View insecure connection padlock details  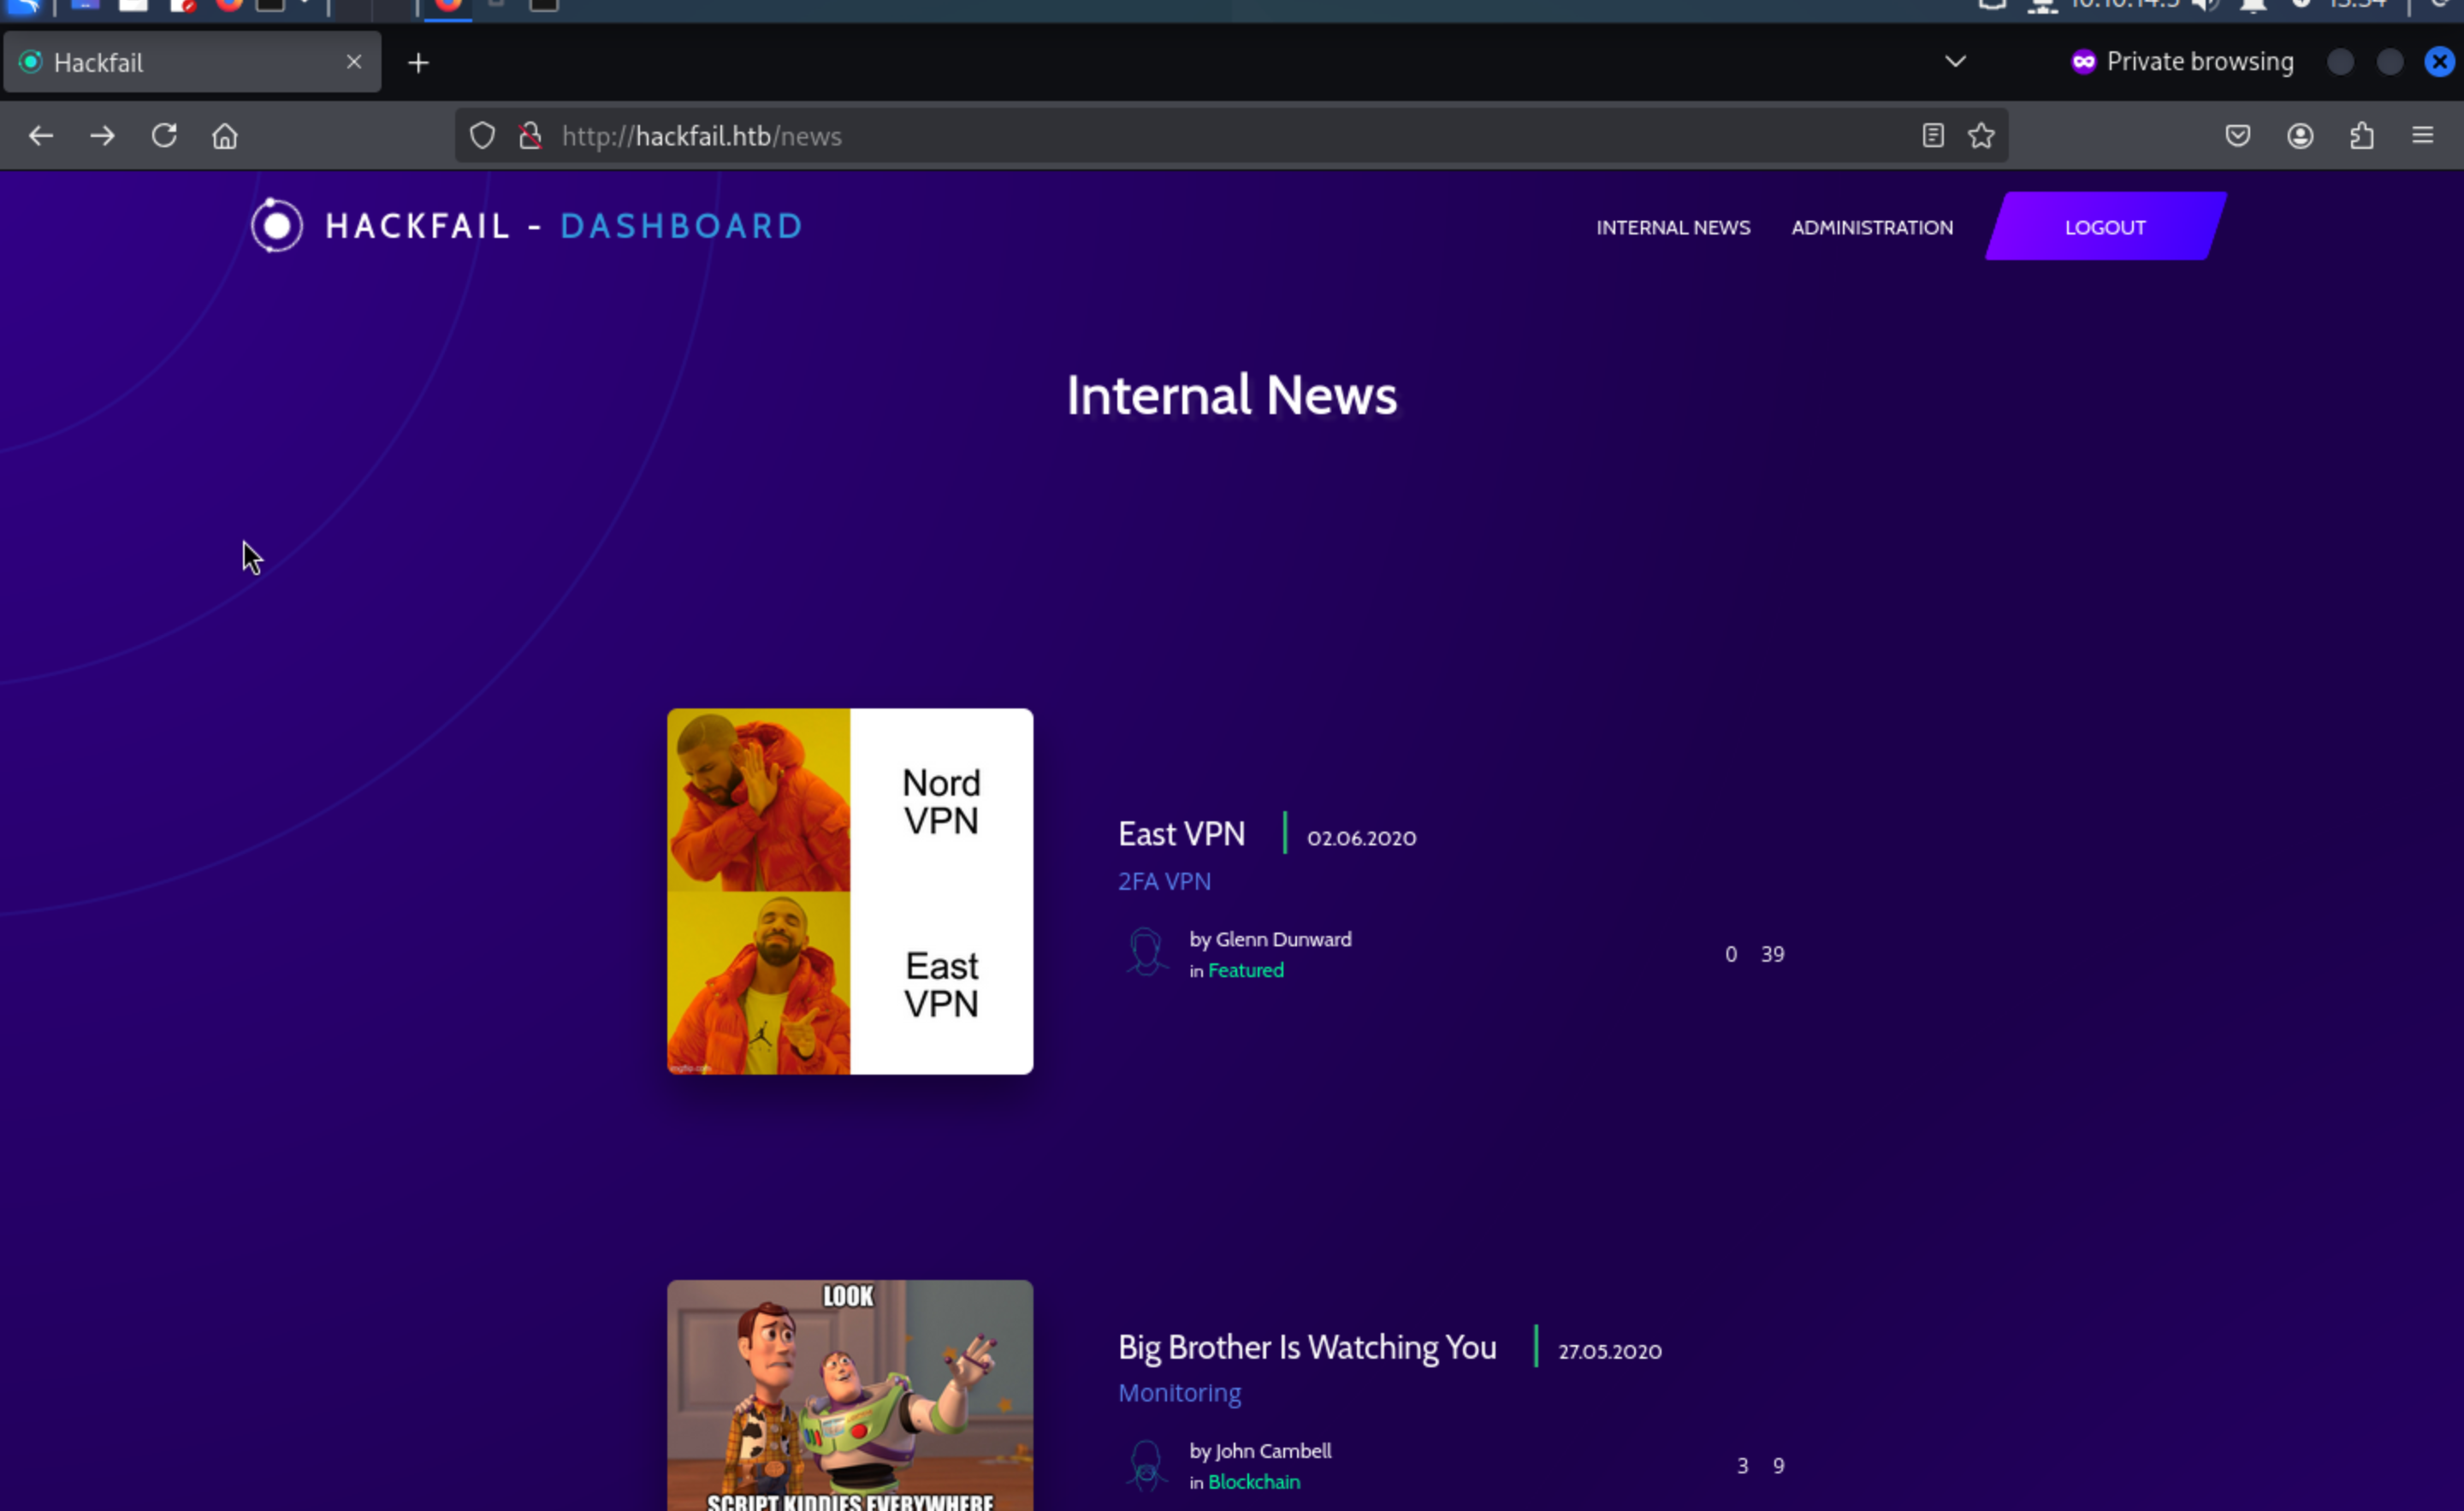point(530,136)
